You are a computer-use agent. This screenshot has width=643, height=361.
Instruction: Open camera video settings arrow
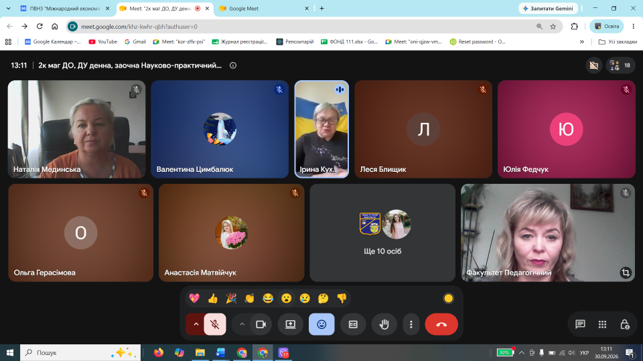(x=242, y=324)
